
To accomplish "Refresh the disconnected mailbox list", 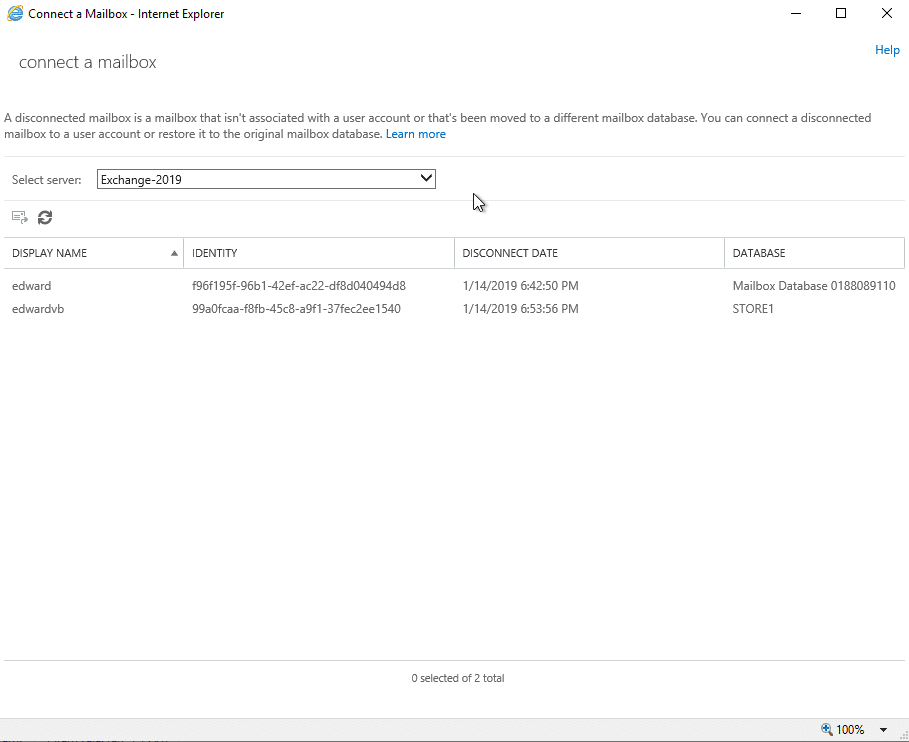I will pyautogui.click(x=45, y=217).
